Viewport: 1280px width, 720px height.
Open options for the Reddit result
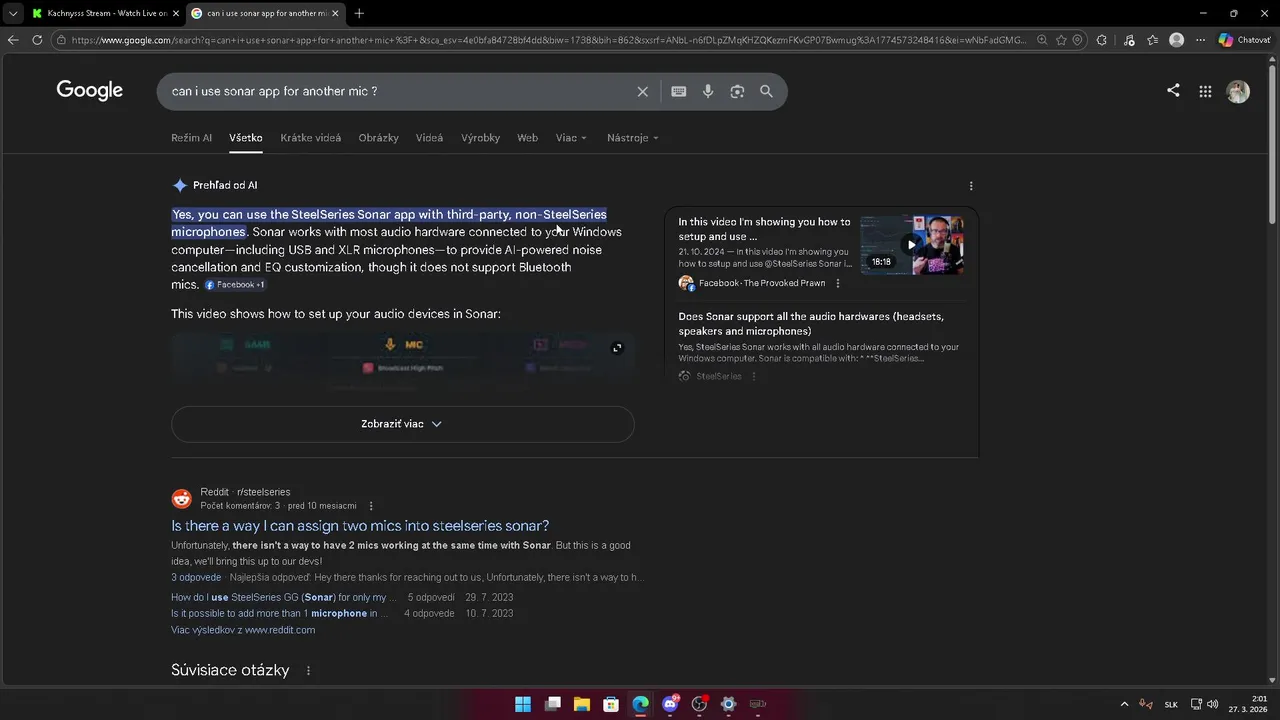coord(371,506)
